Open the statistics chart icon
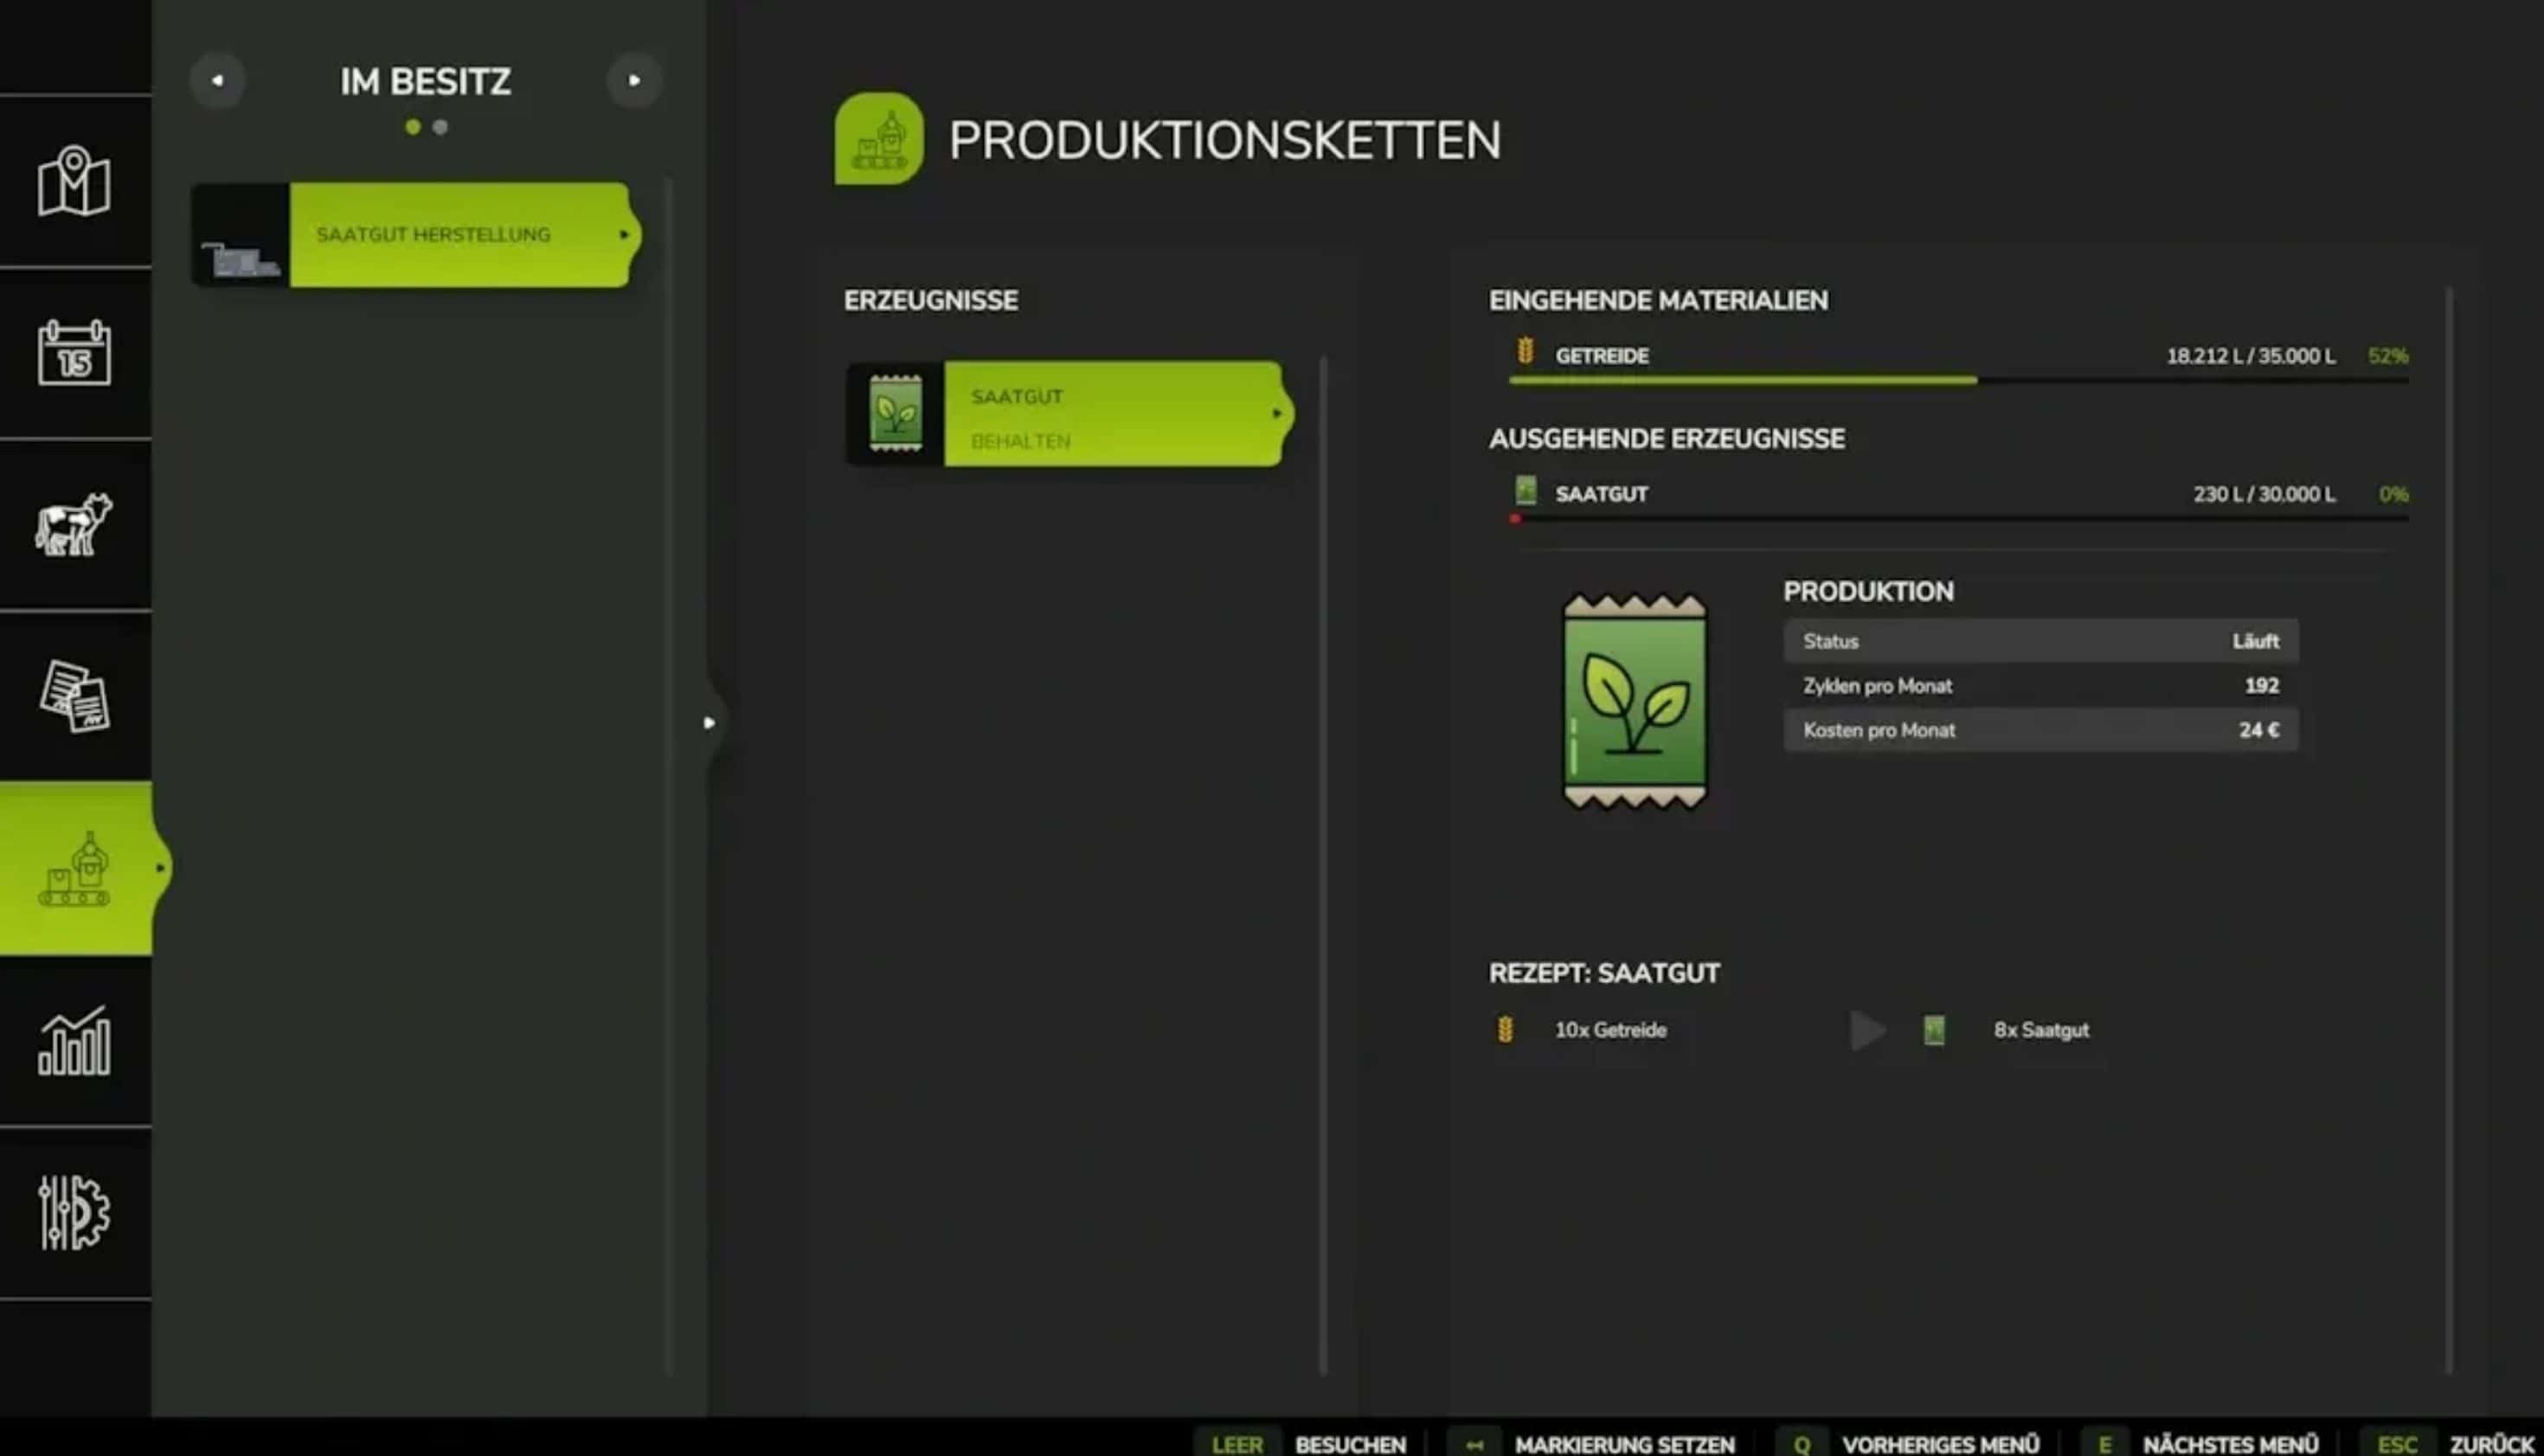Image resolution: width=2544 pixels, height=1456 pixels. coord(74,1041)
